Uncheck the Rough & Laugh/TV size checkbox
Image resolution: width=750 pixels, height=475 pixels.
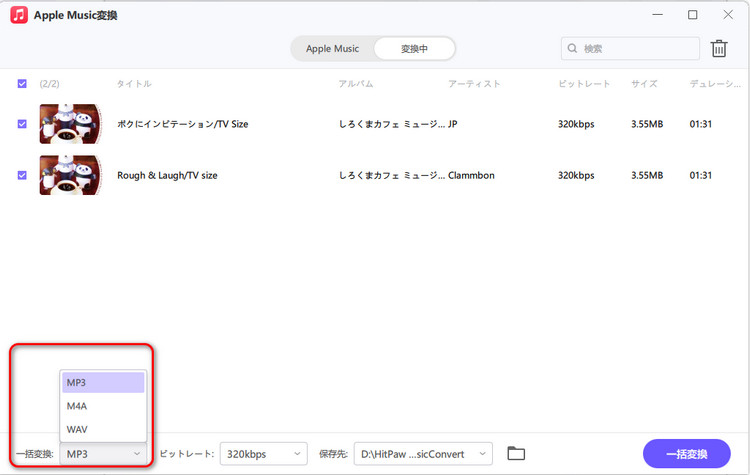coord(22,175)
